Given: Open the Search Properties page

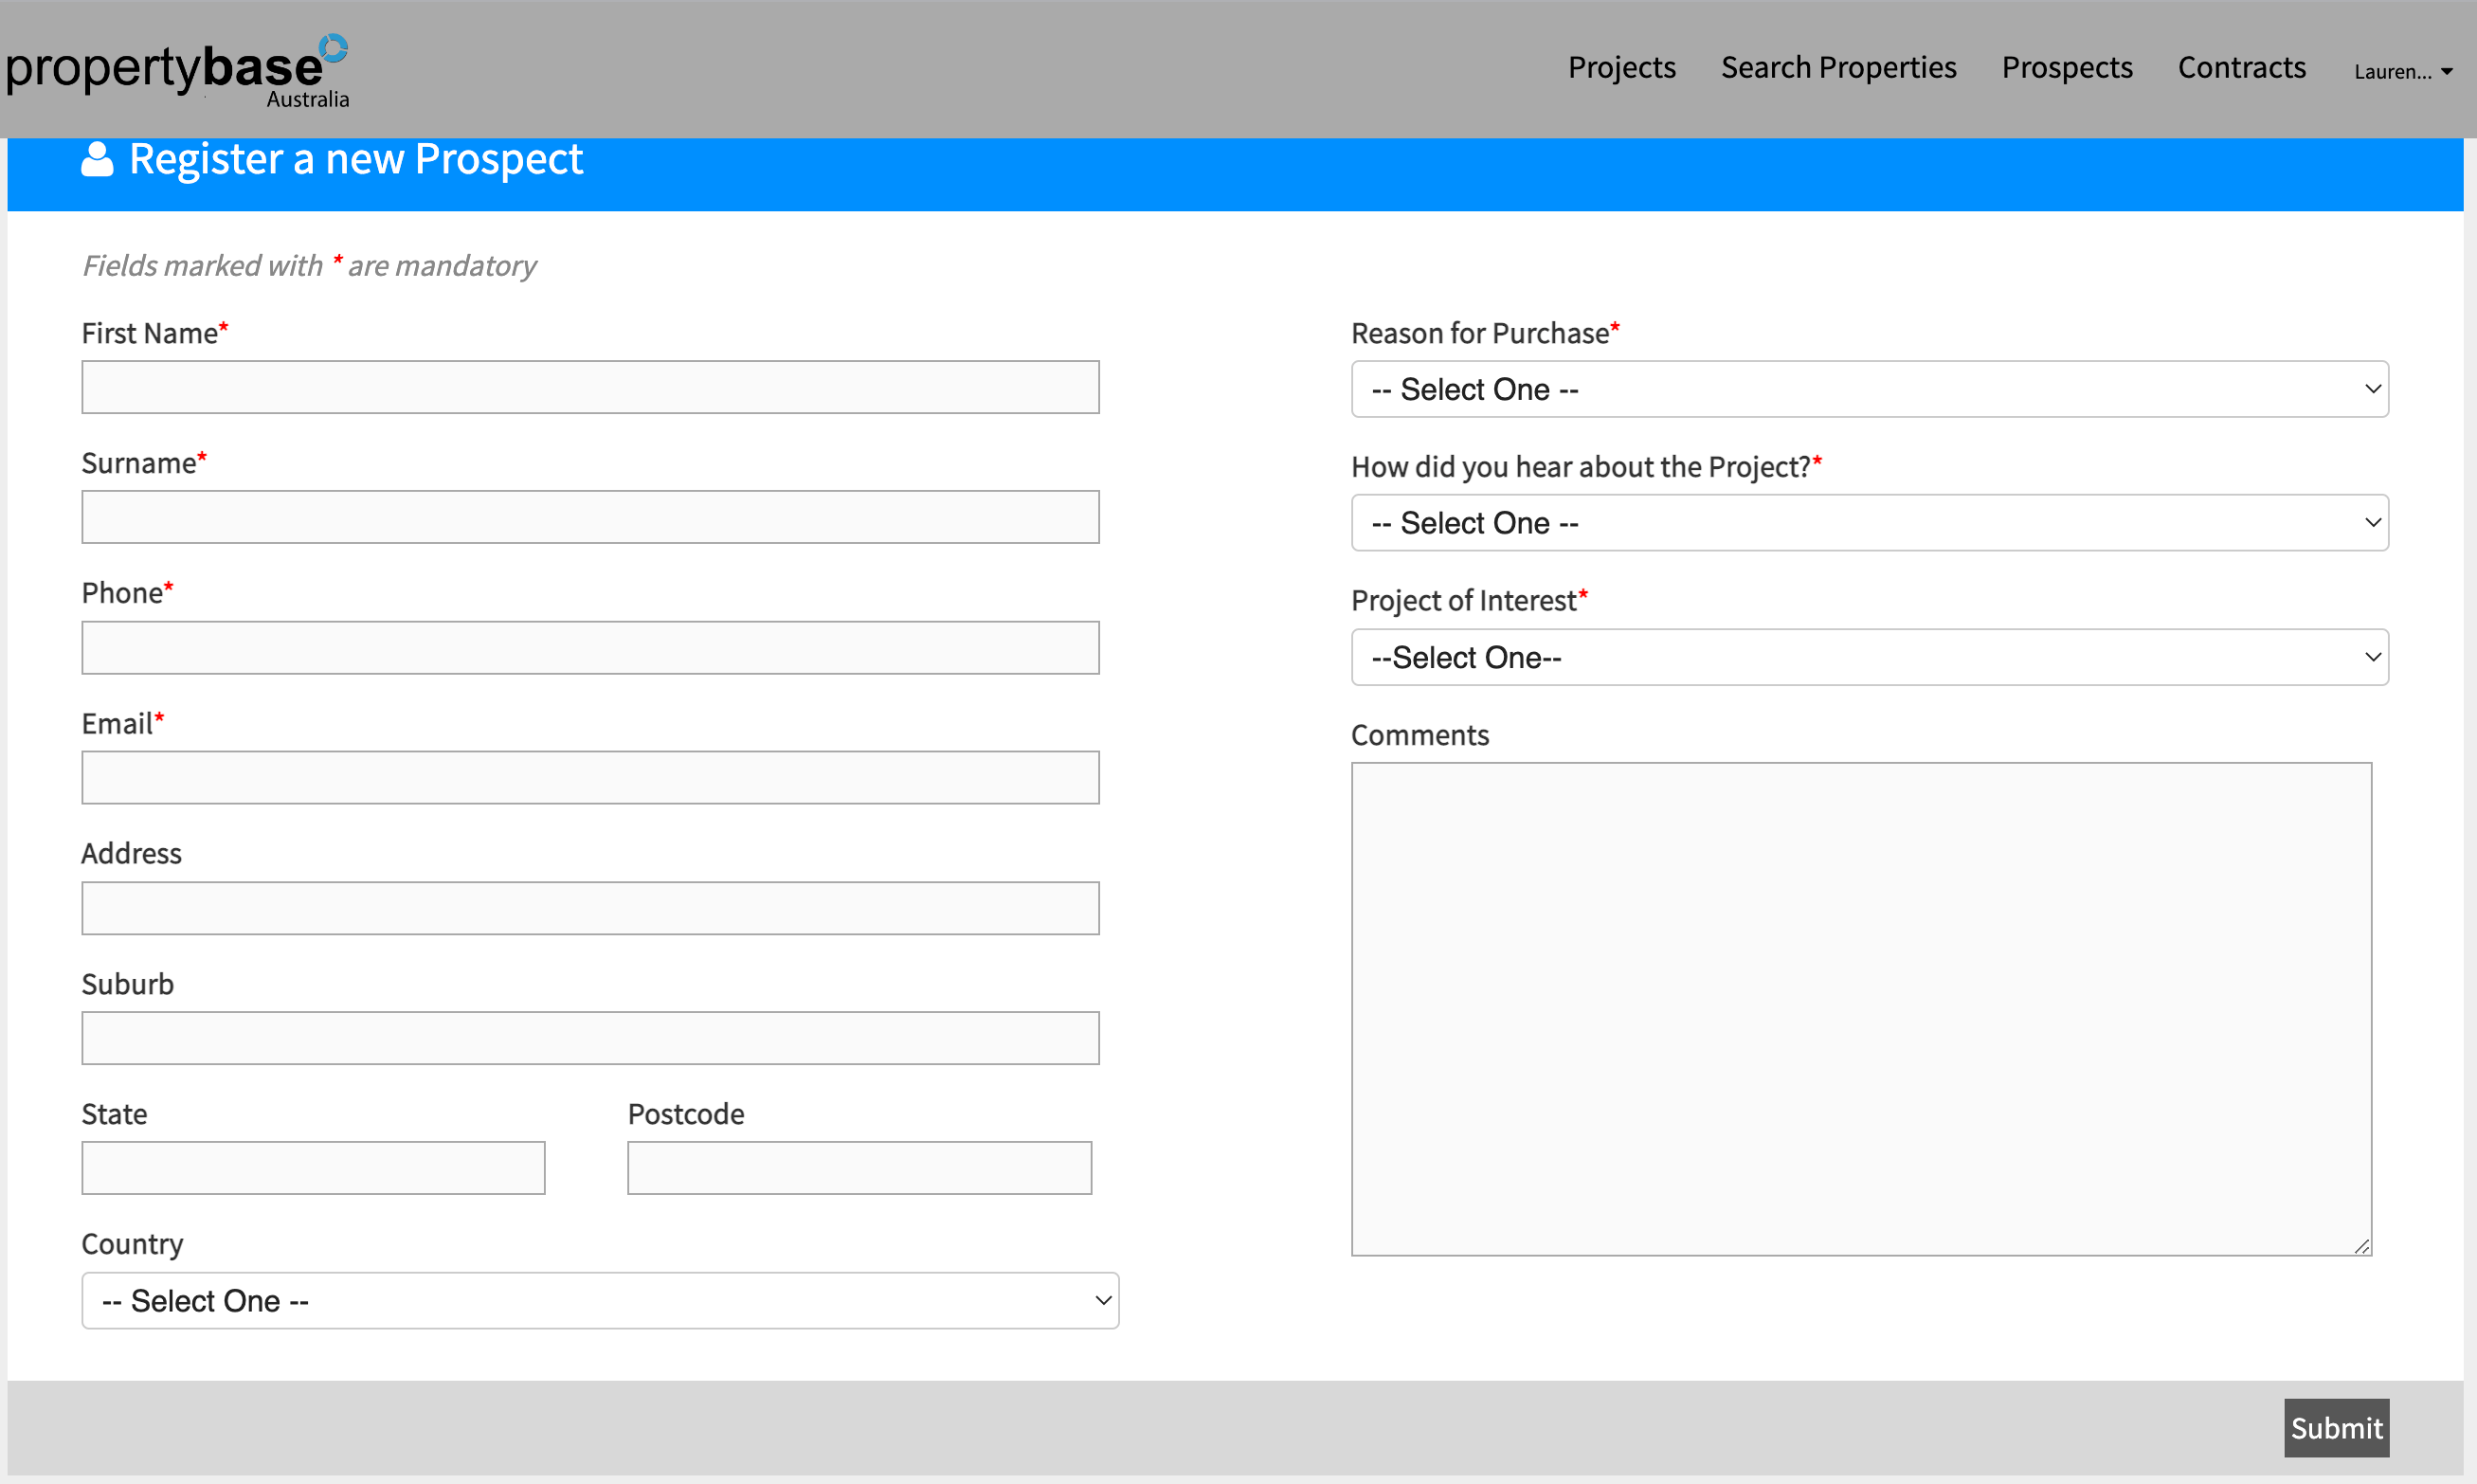Looking at the screenshot, I should [x=1838, y=67].
